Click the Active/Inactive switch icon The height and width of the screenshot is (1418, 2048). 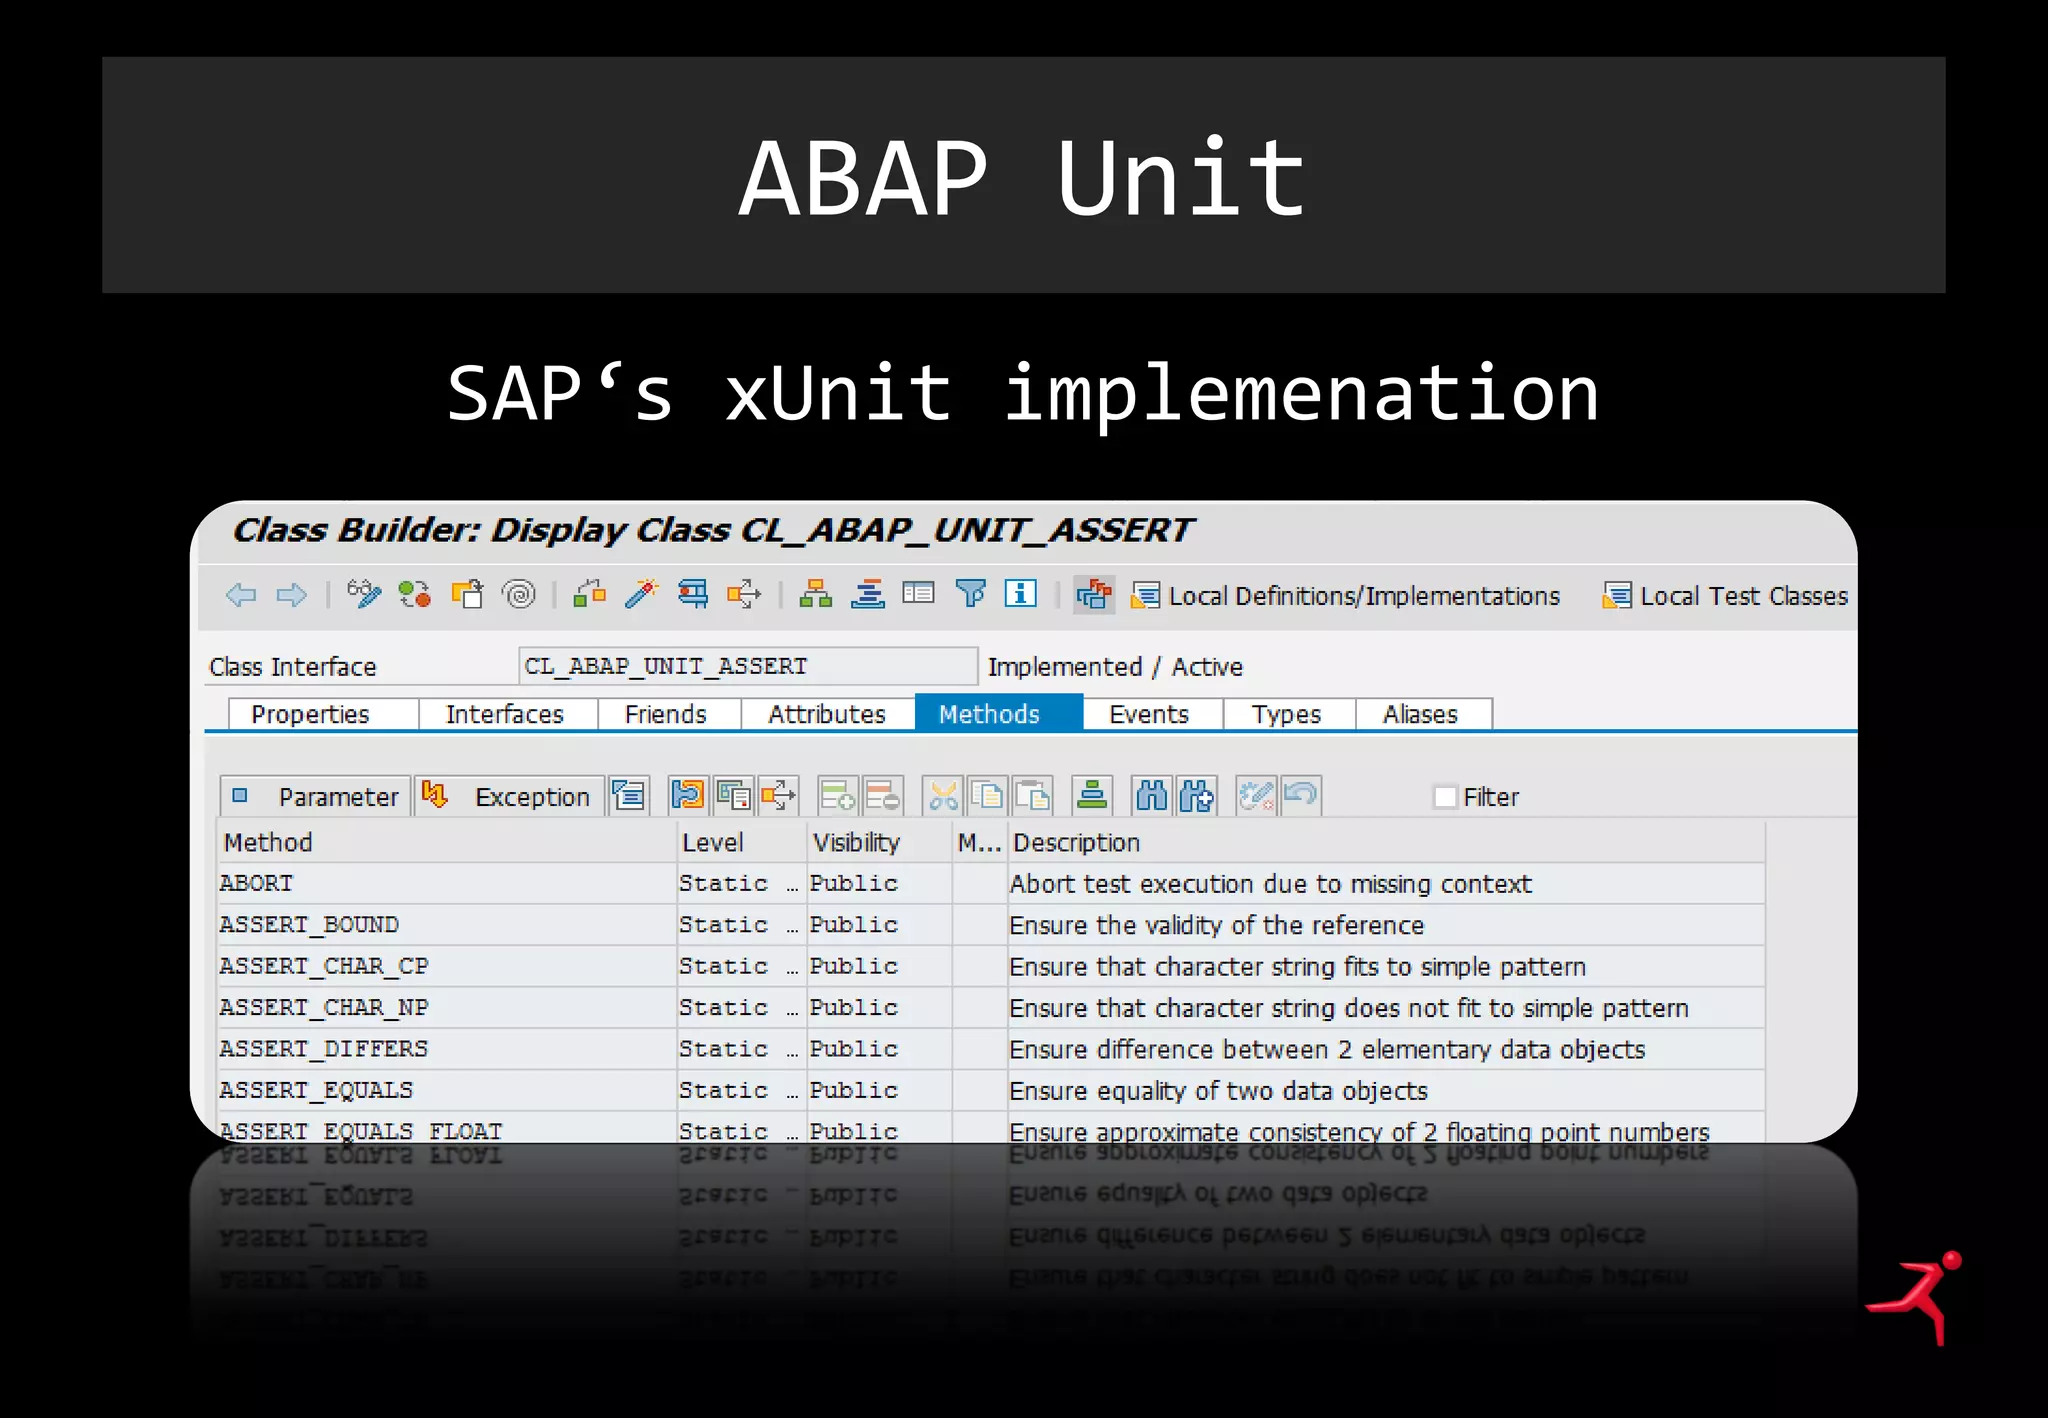click(x=415, y=594)
